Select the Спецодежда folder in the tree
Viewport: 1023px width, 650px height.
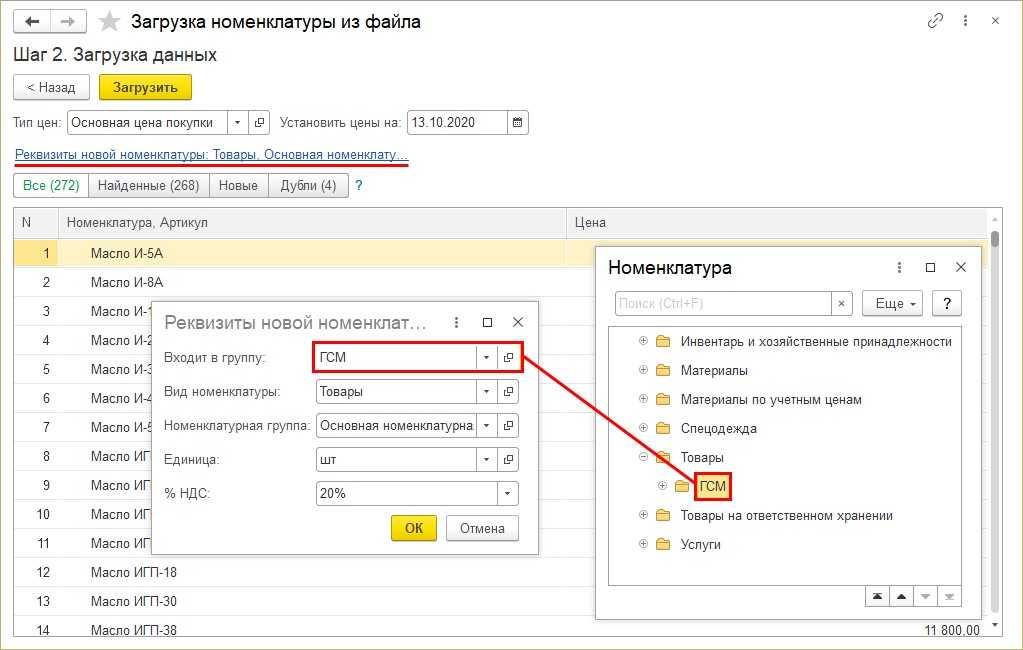tap(718, 429)
